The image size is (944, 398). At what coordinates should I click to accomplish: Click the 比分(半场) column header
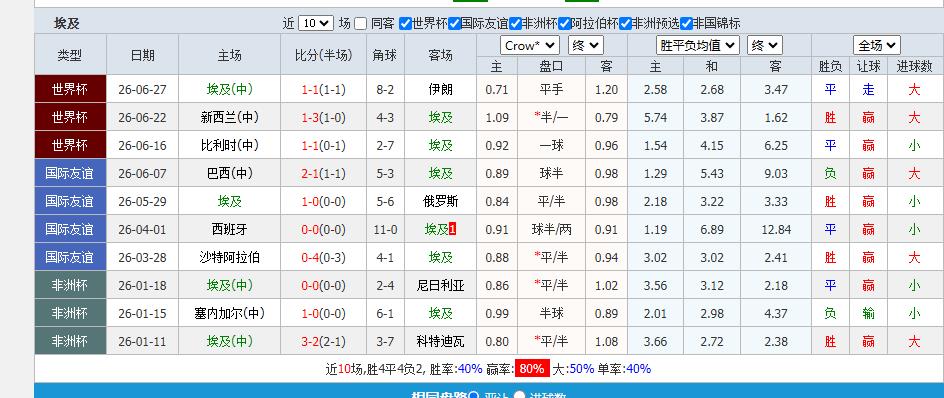pos(323,55)
